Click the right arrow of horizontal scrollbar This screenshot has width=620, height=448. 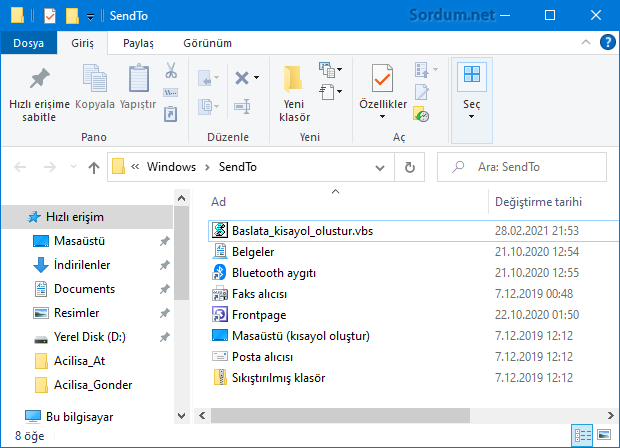(x=611, y=416)
